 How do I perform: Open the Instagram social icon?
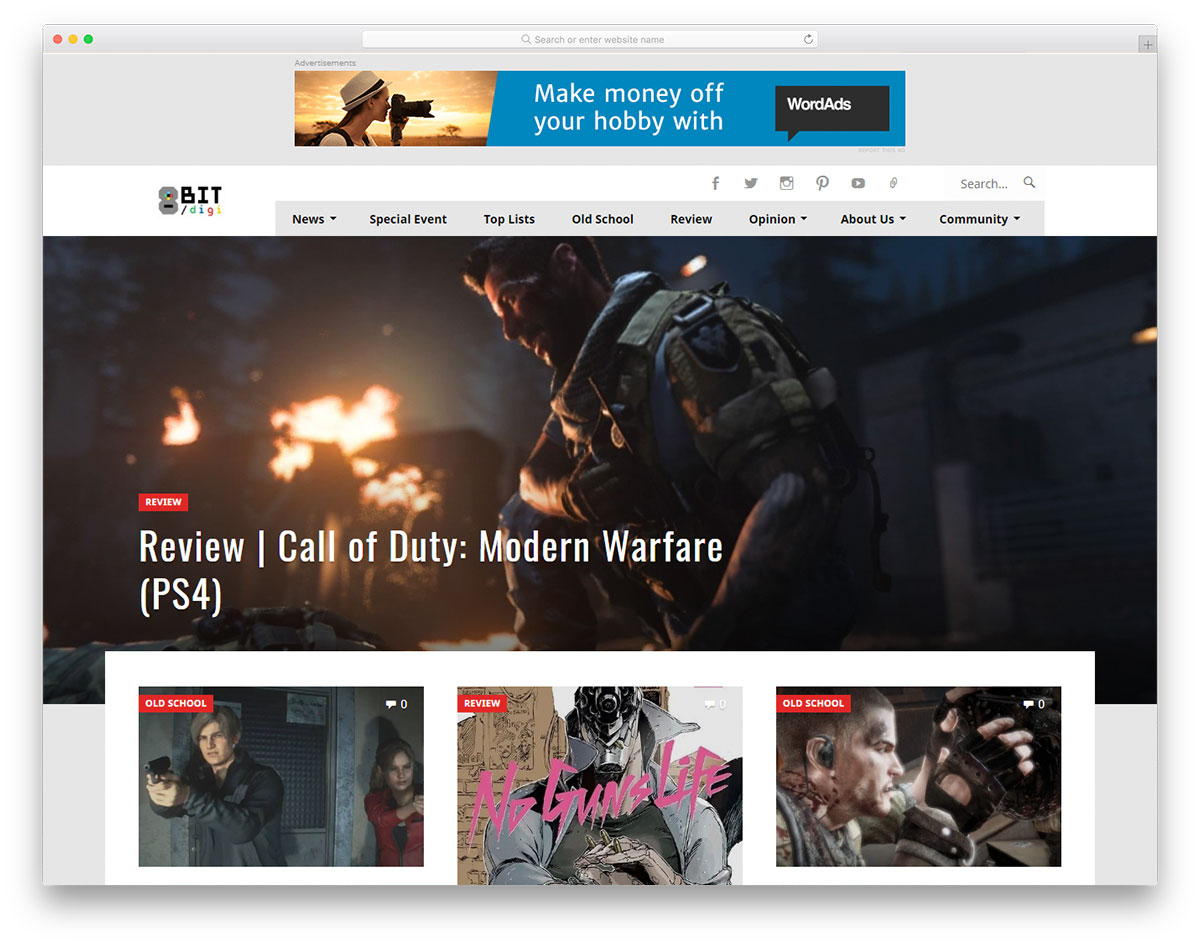pyautogui.click(x=787, y=183)
